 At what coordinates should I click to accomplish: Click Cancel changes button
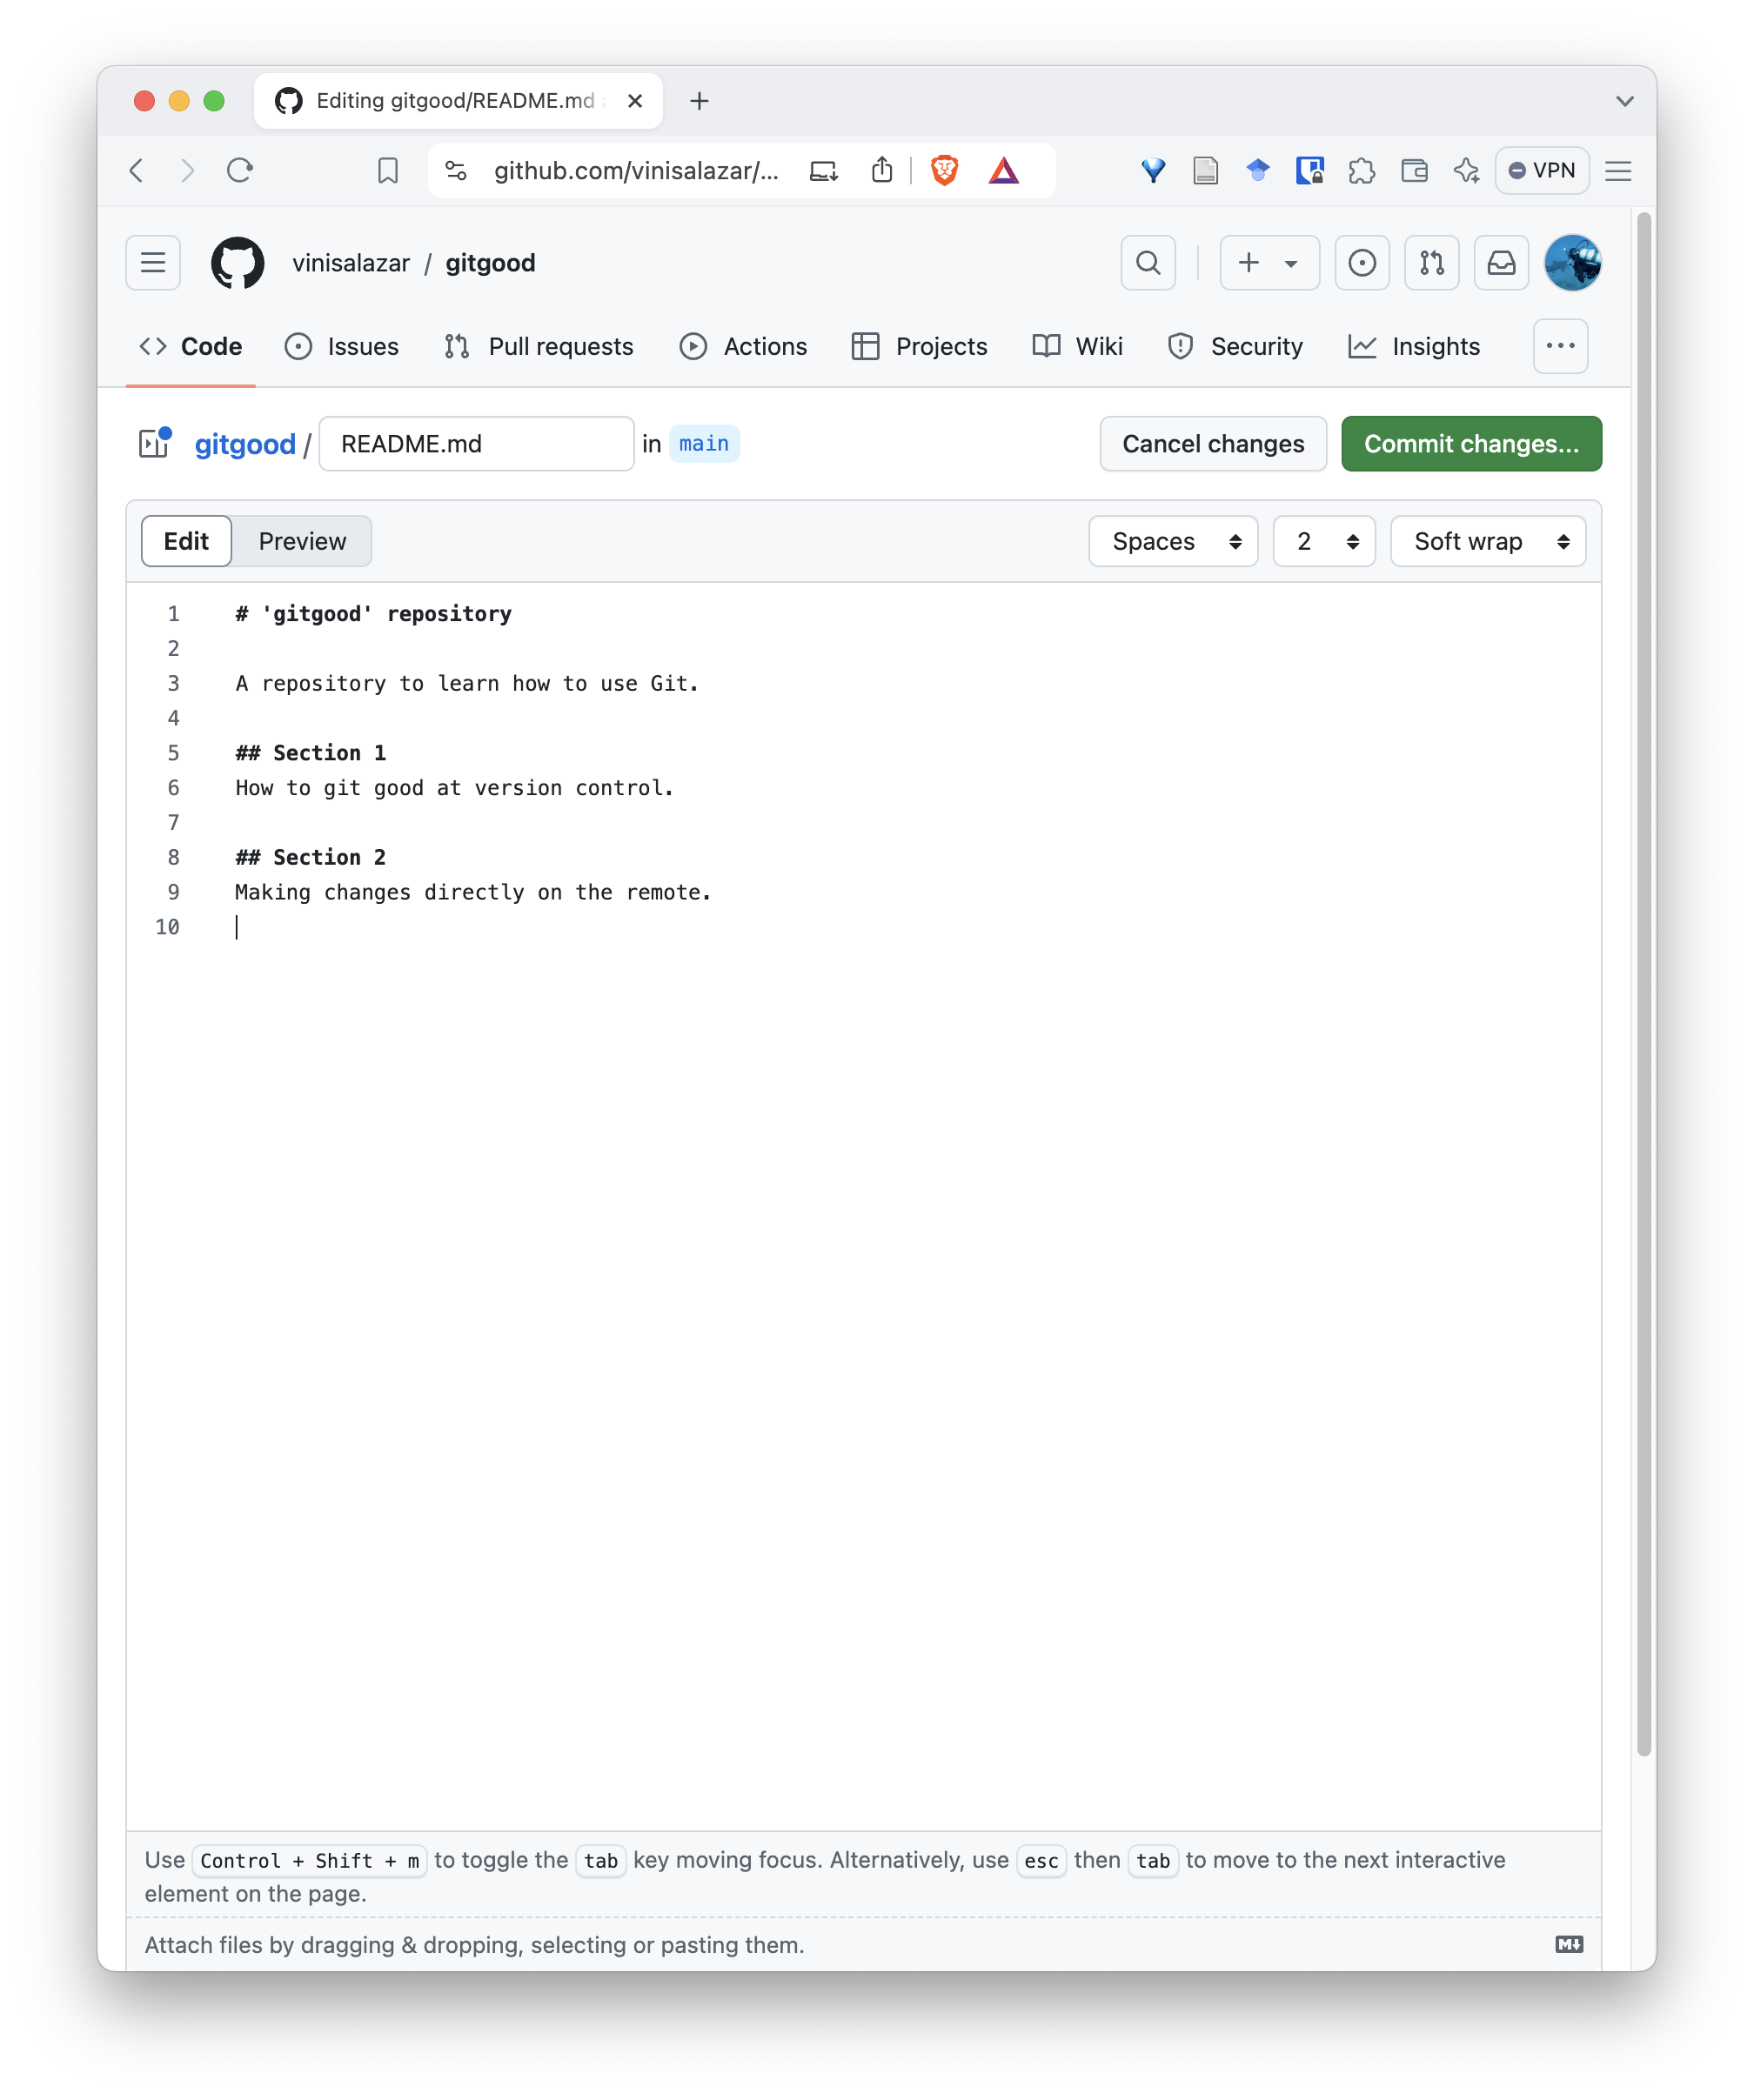click(1212, 443)
